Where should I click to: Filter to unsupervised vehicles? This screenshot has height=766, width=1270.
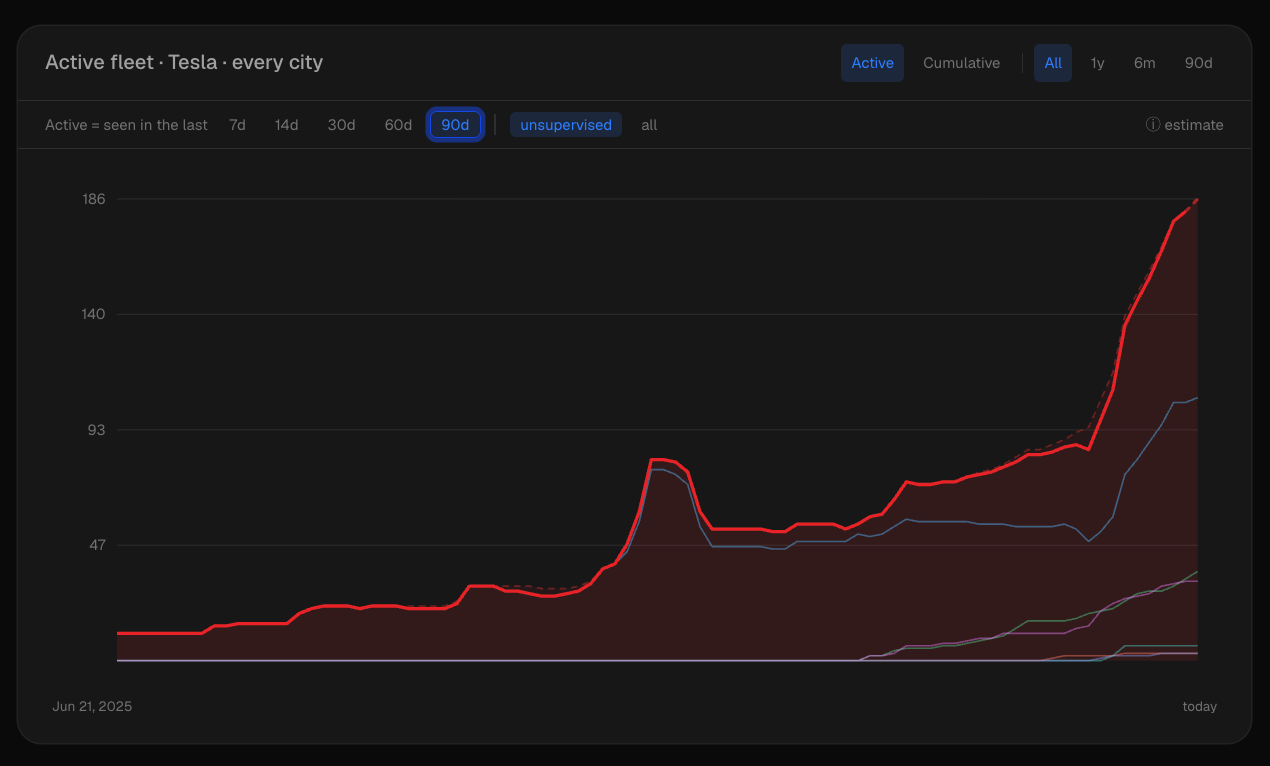(566, 125)
